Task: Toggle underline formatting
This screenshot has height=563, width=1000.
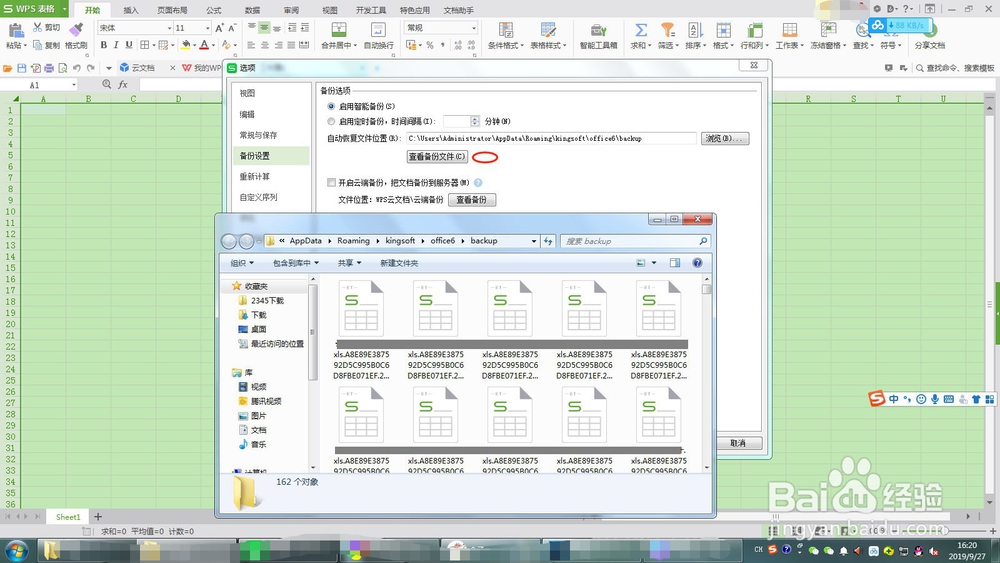Action: (129, 45)
